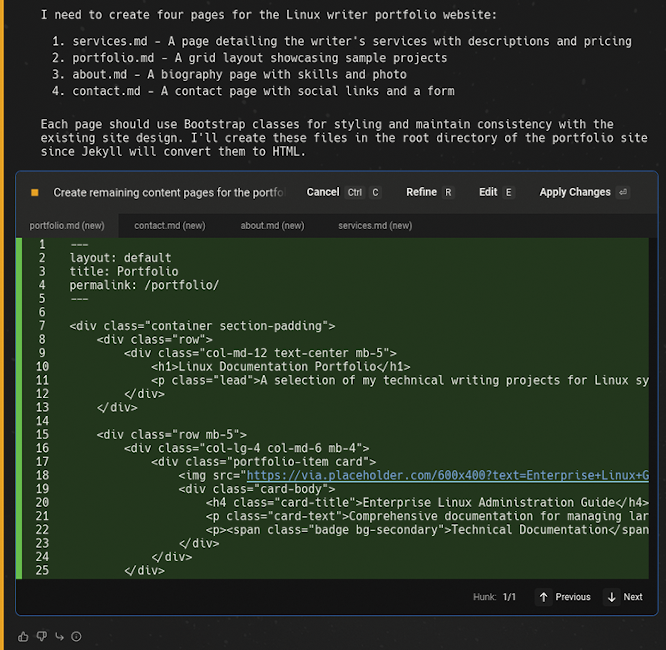
Task: Show the services.md (new) tab
Action: pos(375,226)
